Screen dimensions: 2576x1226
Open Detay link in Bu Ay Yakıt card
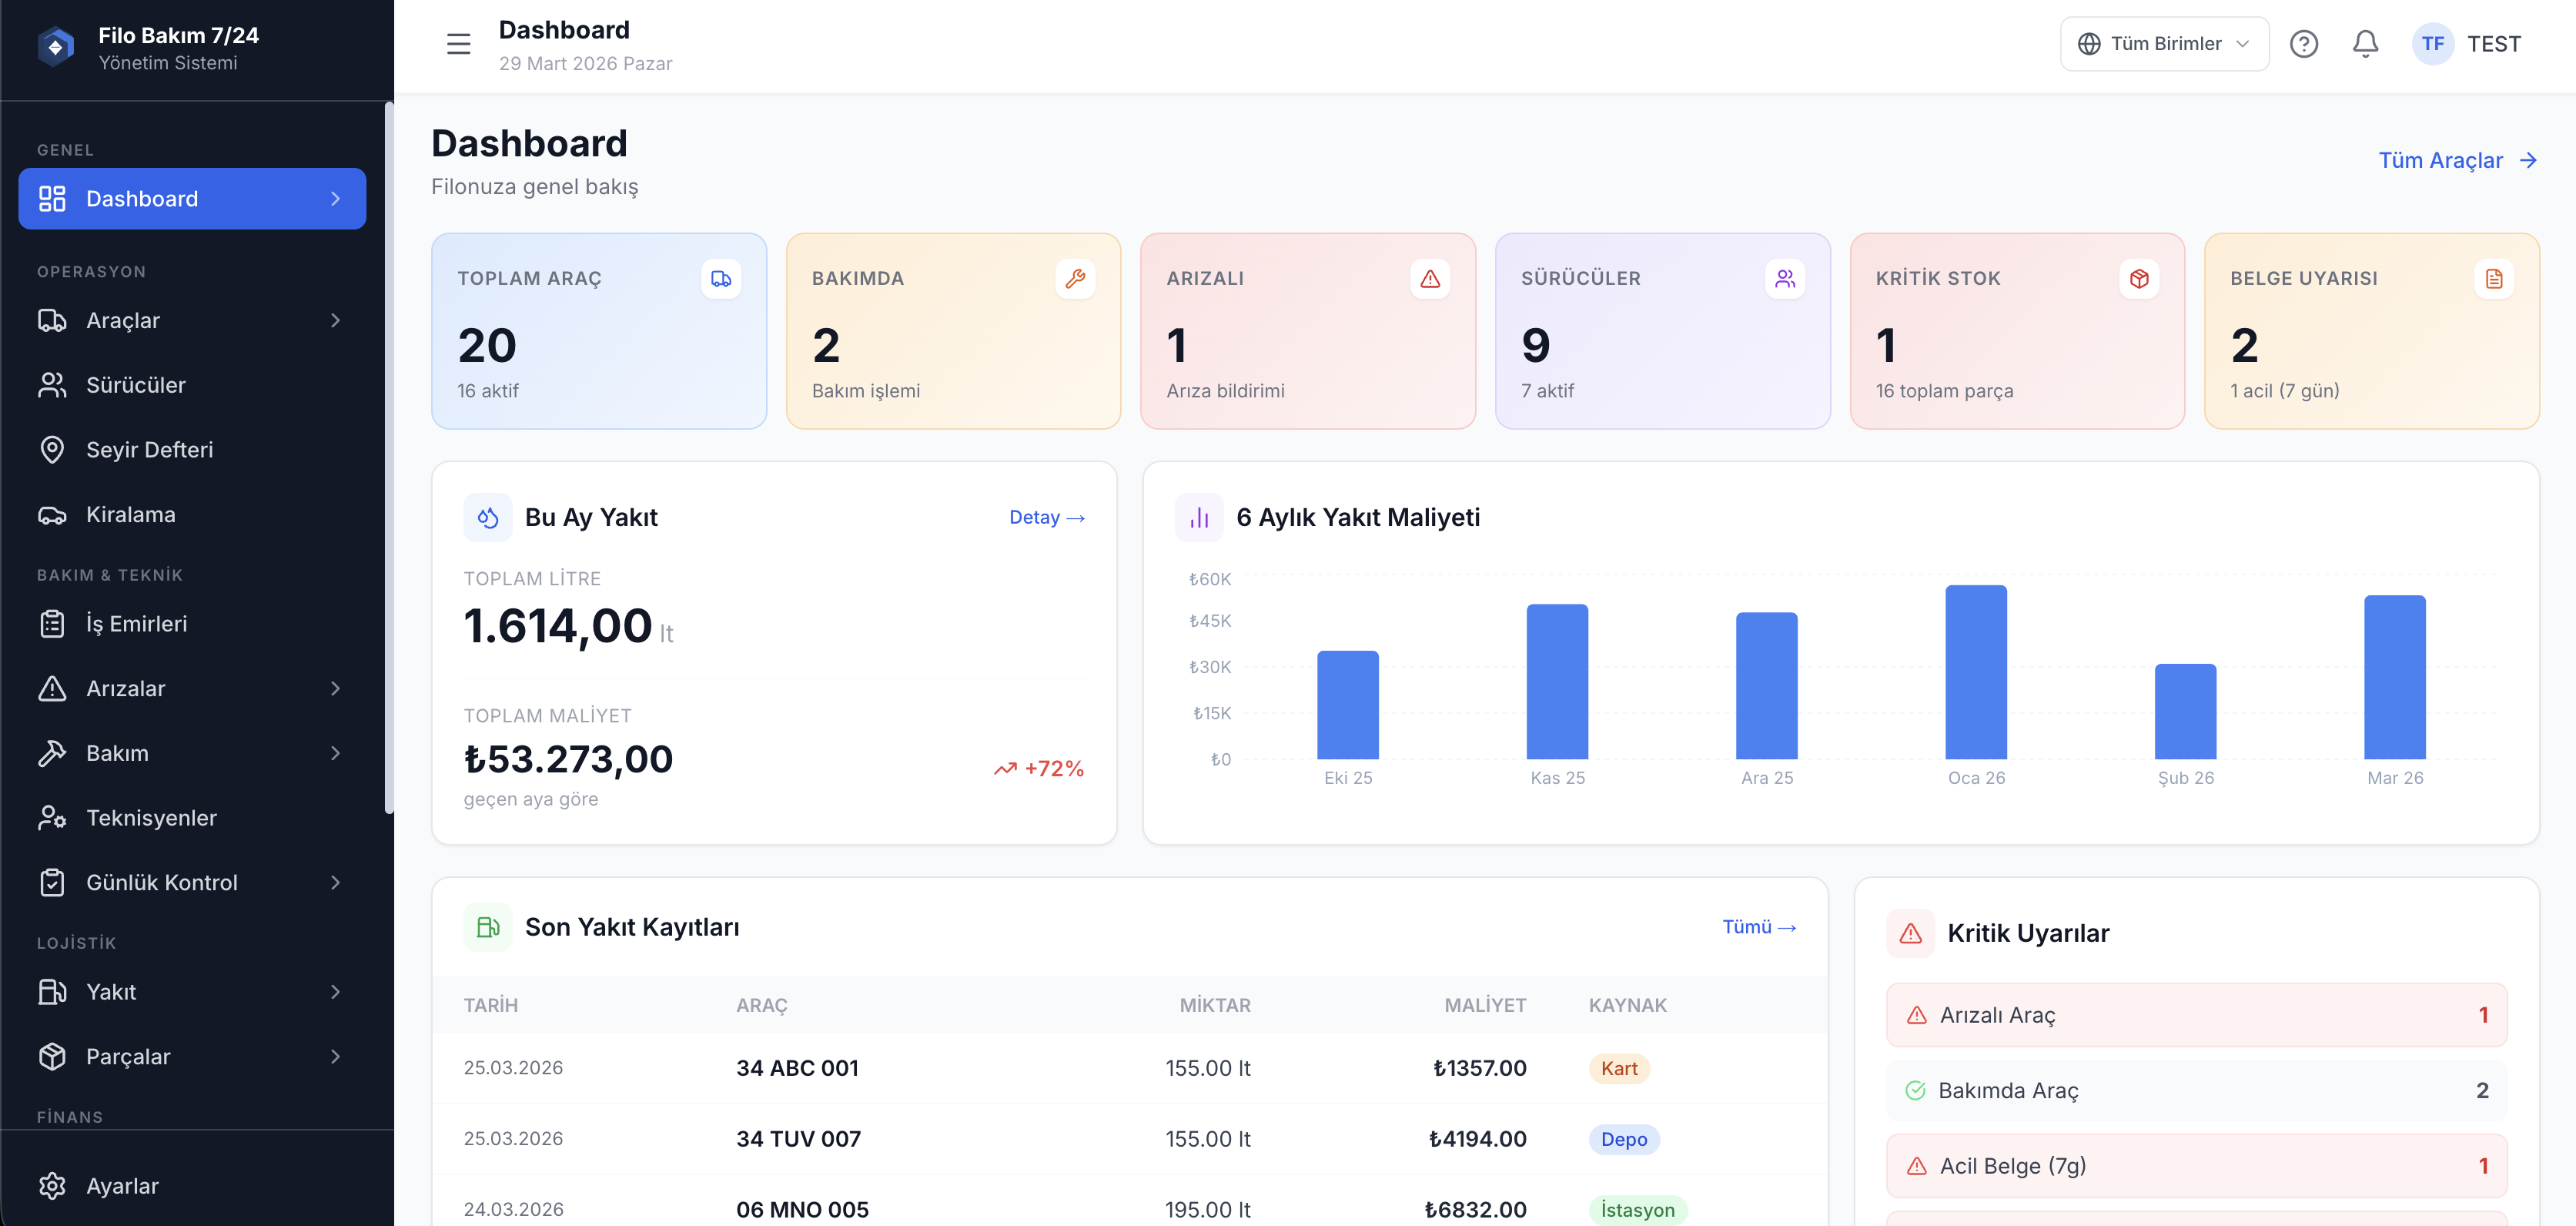click(x=1046, y=517)
